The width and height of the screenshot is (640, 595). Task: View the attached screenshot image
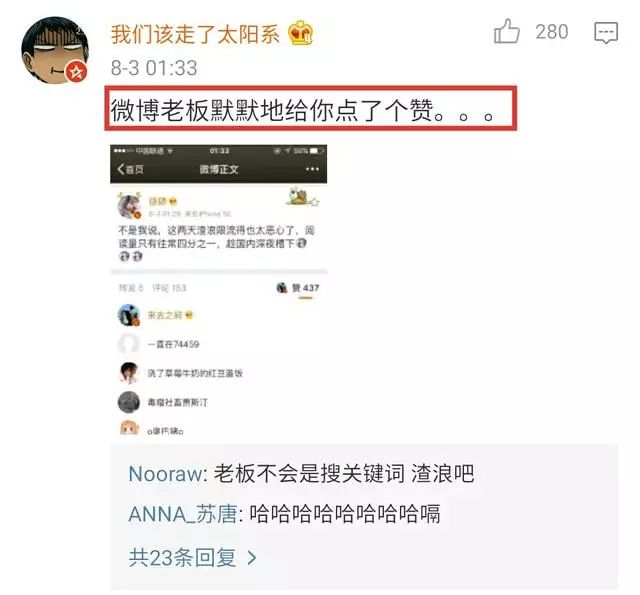[219, 291]
